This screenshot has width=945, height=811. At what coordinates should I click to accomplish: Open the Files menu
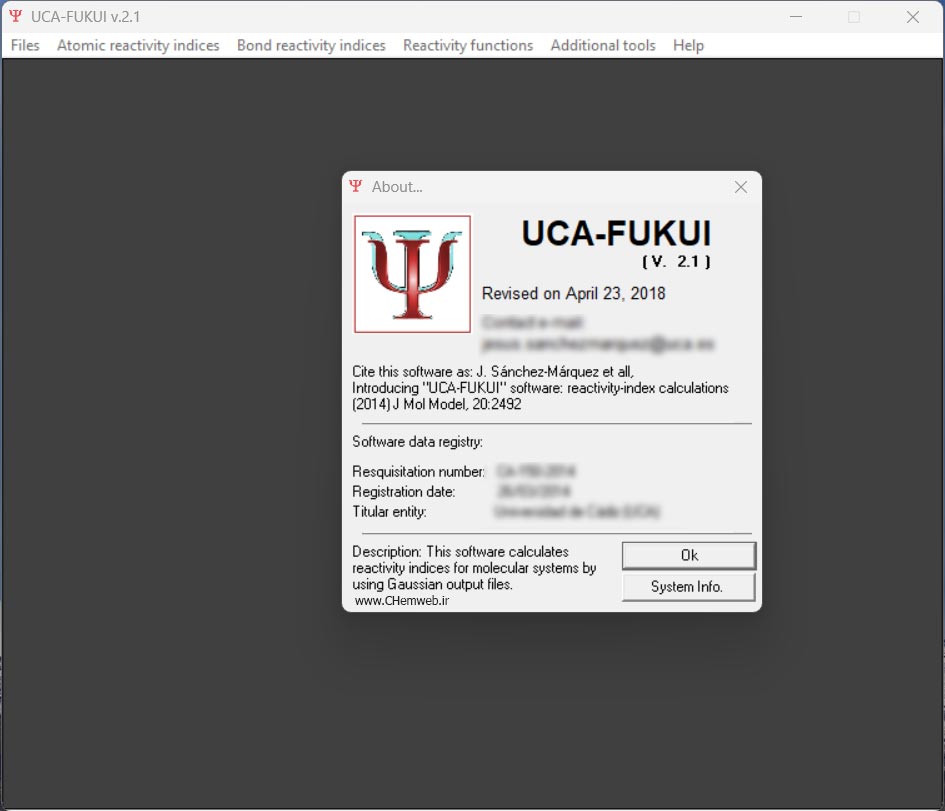[x=25, y=45]
